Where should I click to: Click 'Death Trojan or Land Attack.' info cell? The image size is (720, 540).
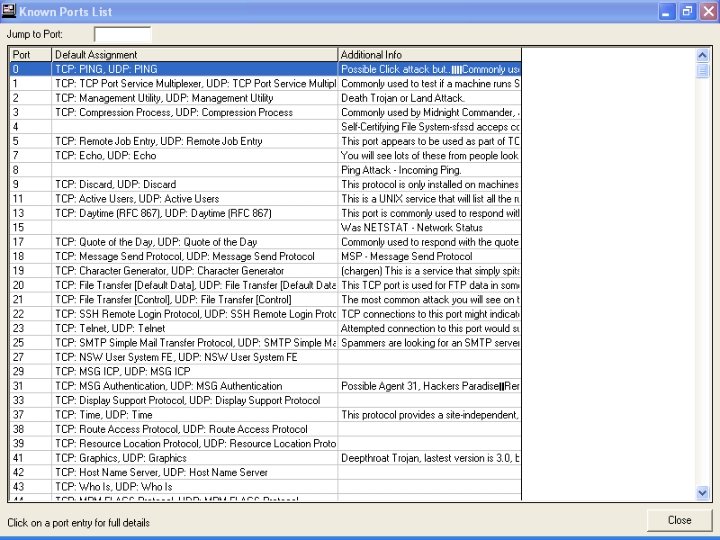[429, 98]
